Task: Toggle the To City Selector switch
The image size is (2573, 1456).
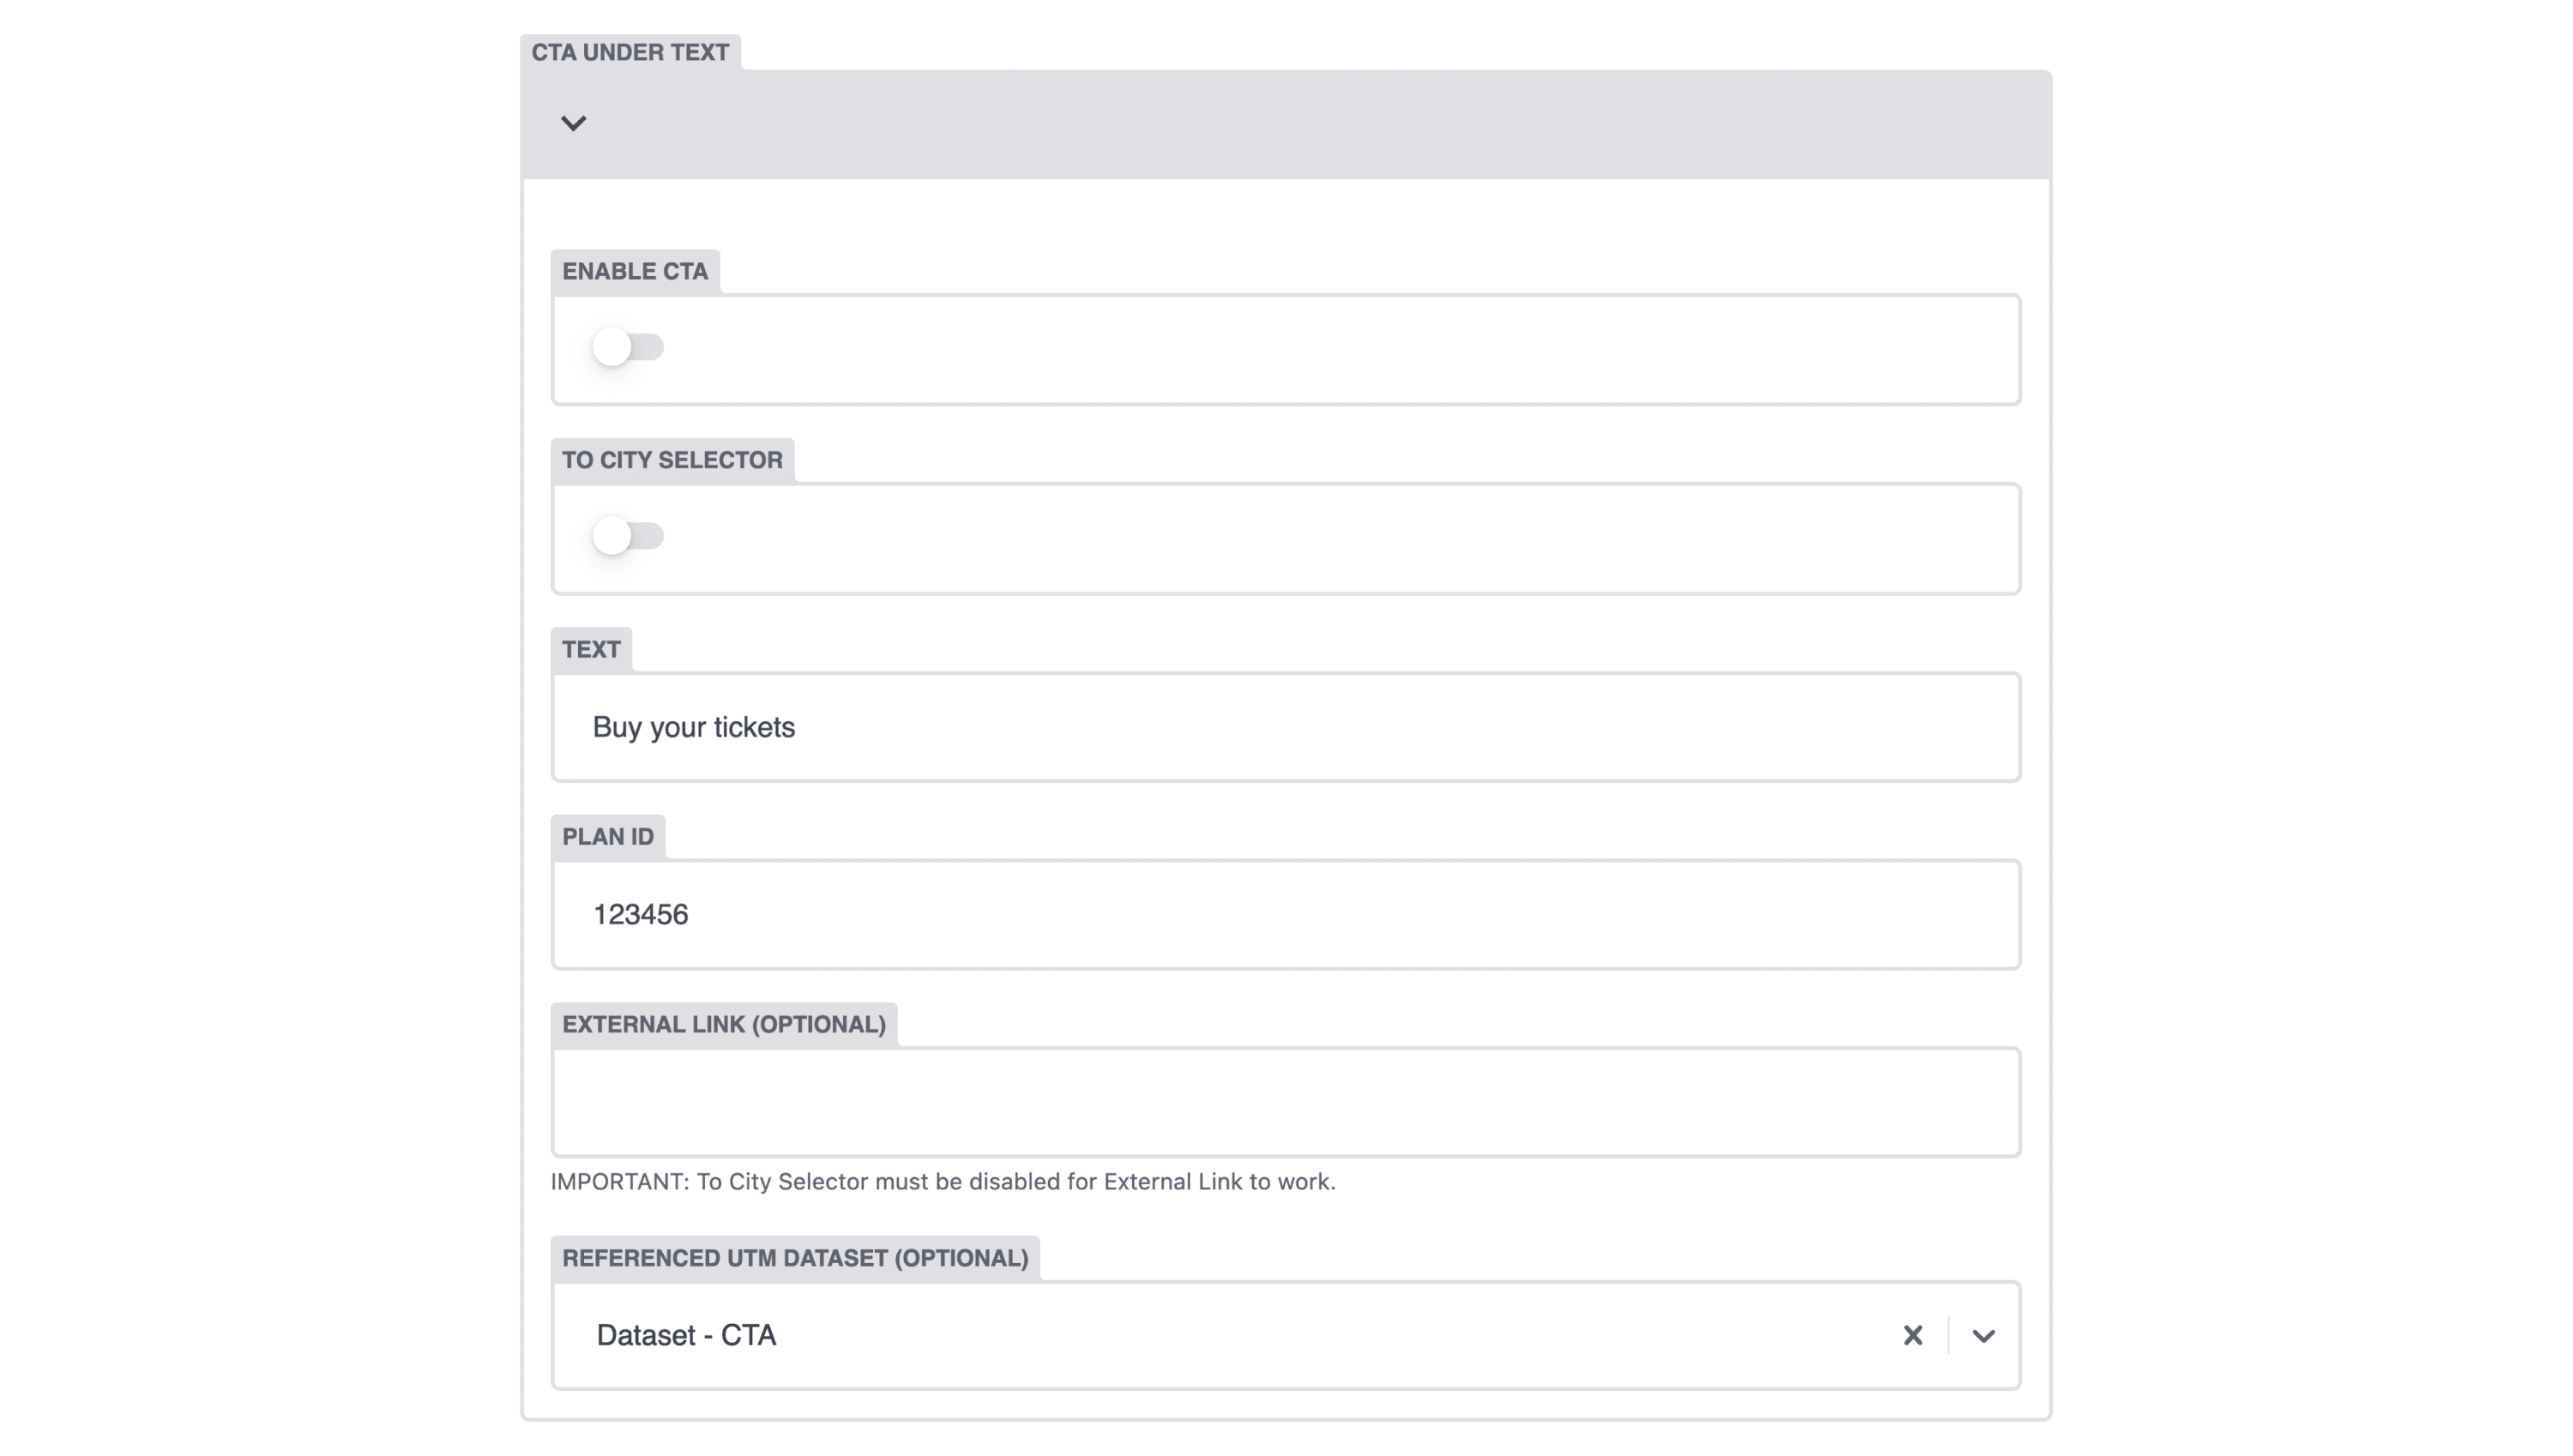Action: click(627, 536)
